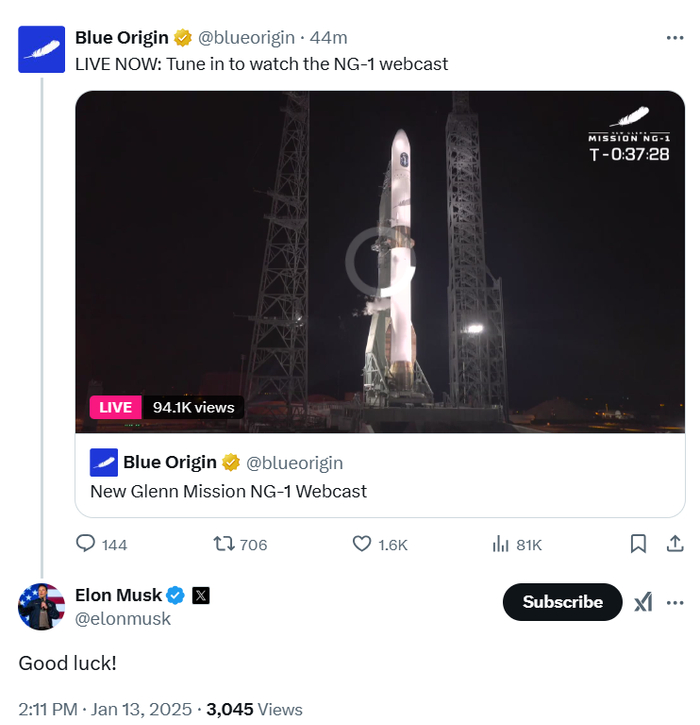This screenshot has height=725, width=700.
Task: Share the tweet via share icon
Action: click(675, 544)
